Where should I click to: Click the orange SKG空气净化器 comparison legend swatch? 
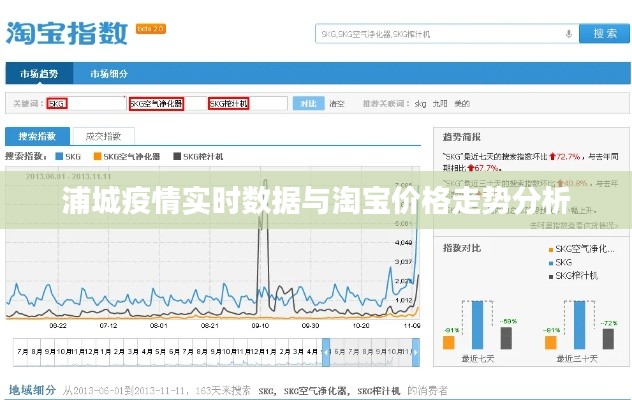coord(550,249)
